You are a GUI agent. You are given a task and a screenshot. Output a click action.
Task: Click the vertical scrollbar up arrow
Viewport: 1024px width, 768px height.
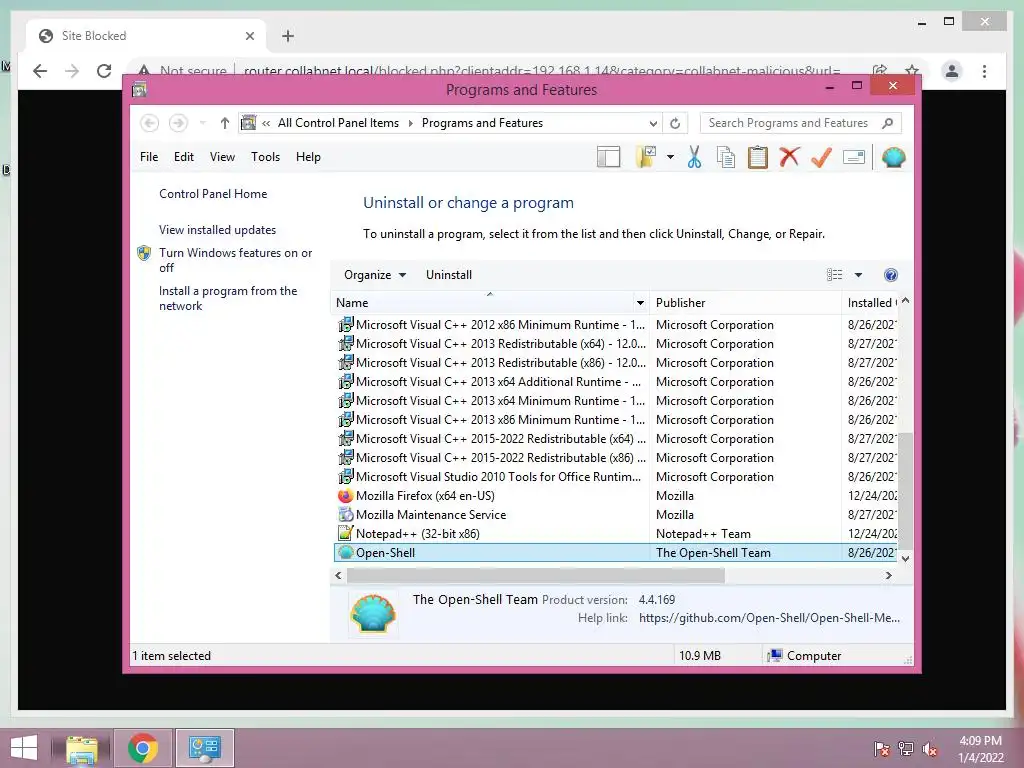point(905,301)
